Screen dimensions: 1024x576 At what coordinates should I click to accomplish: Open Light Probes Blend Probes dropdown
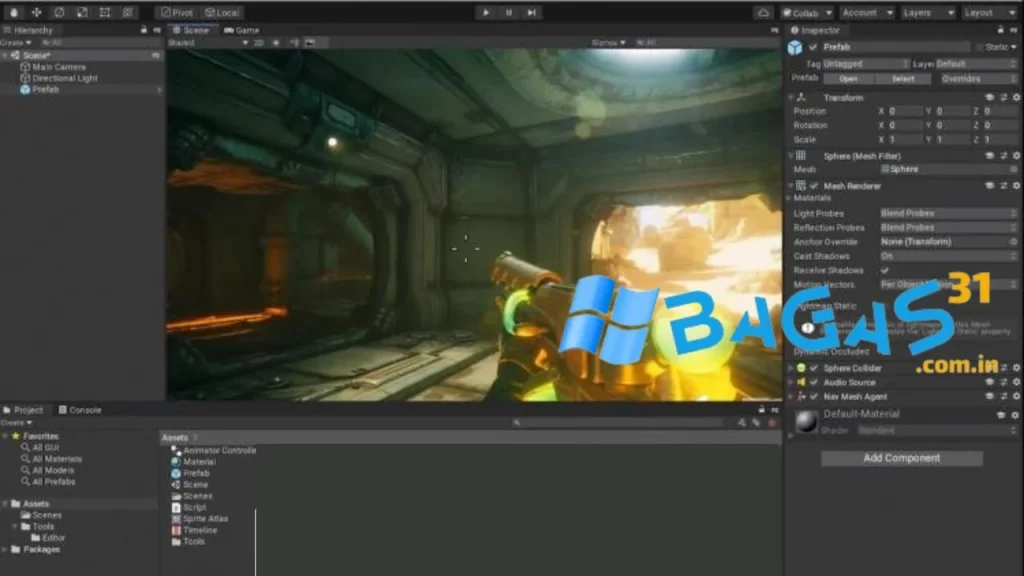click(948, 214)
